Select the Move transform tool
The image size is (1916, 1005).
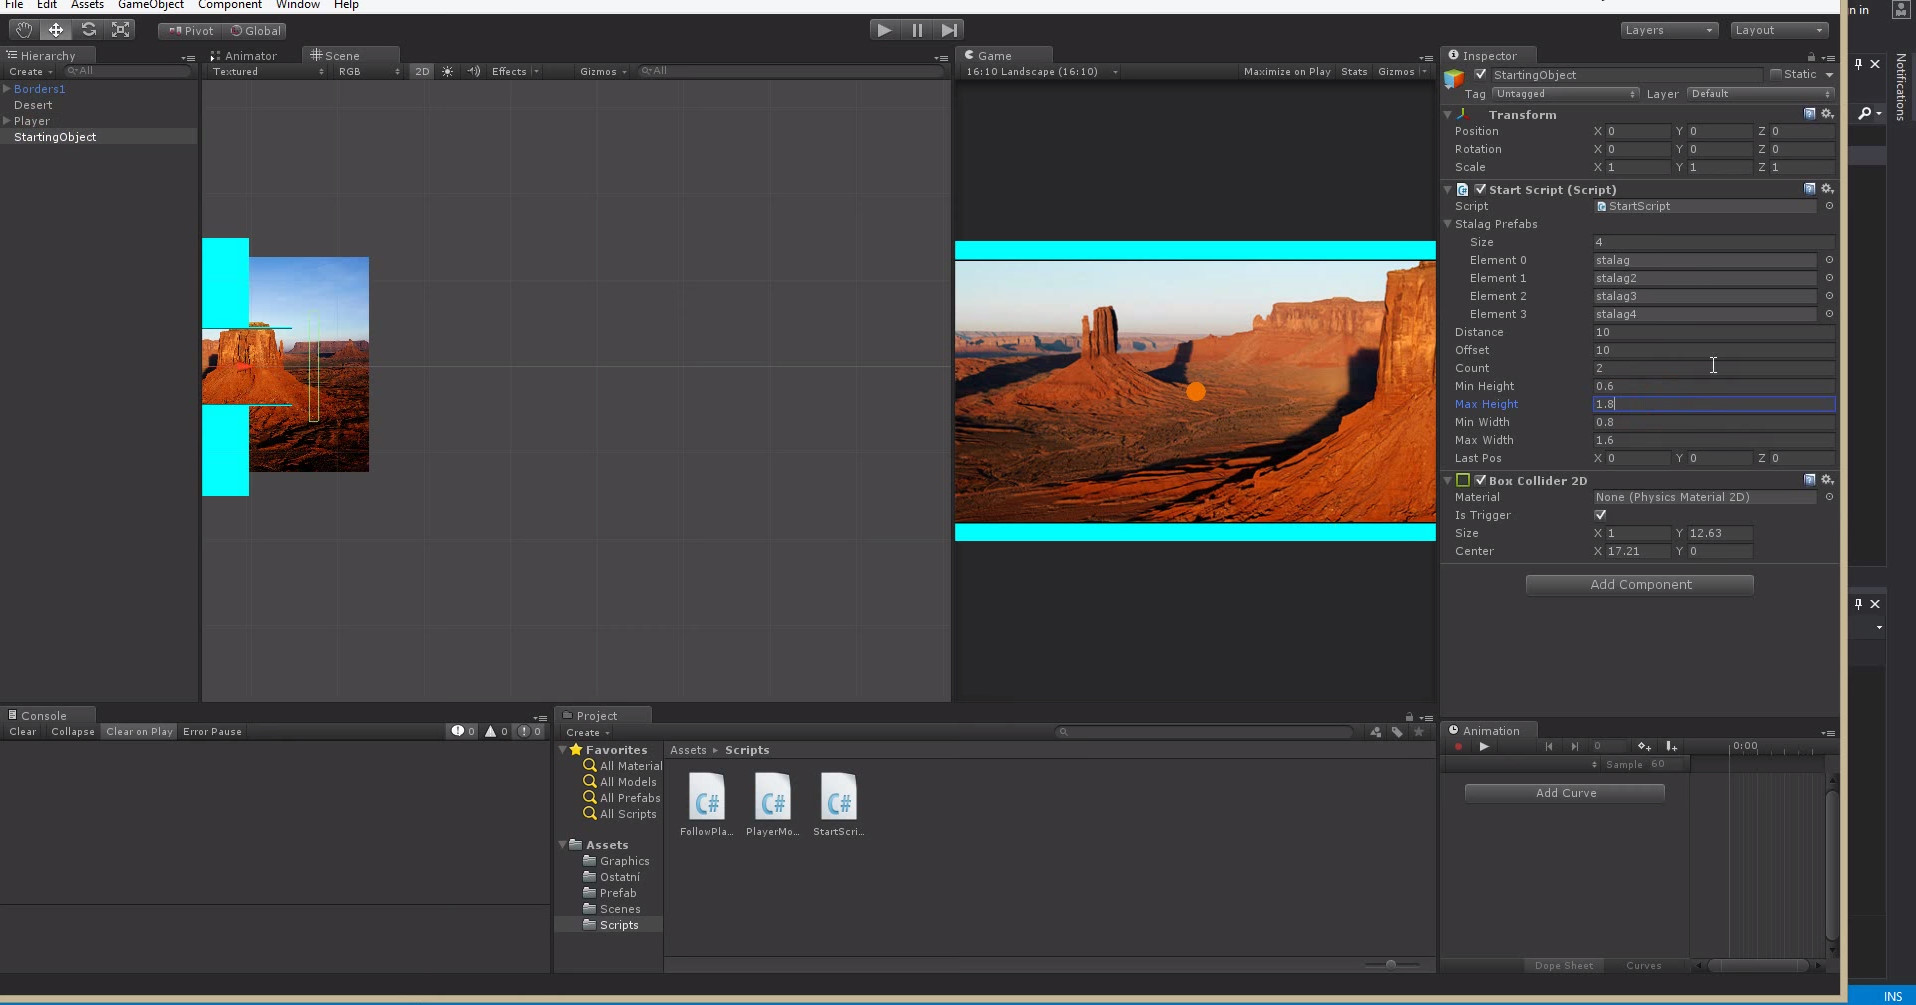tap(55, 29)
